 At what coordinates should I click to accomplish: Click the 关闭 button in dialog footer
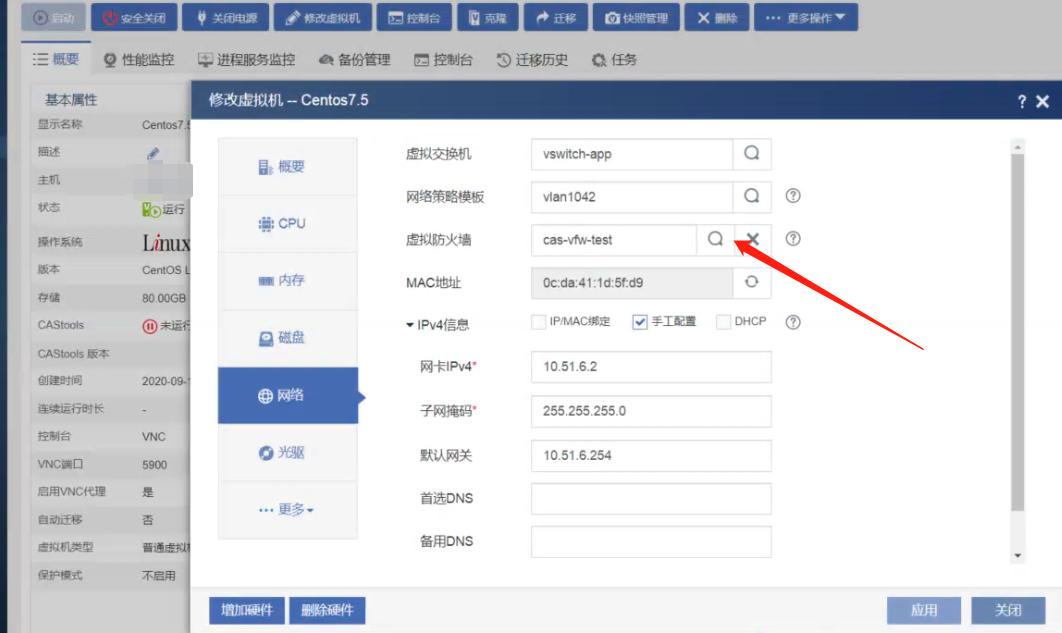1008,610
